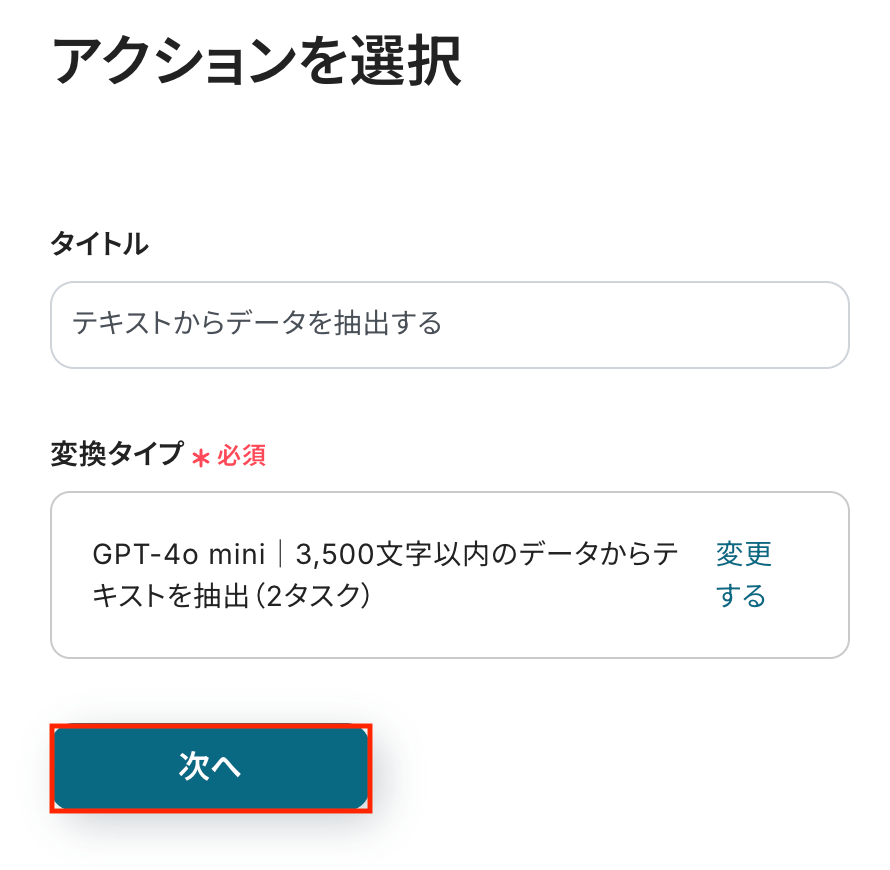Click the アクションを選択 heading
This screenshot has height=870, width=890.
pos(256,62)
